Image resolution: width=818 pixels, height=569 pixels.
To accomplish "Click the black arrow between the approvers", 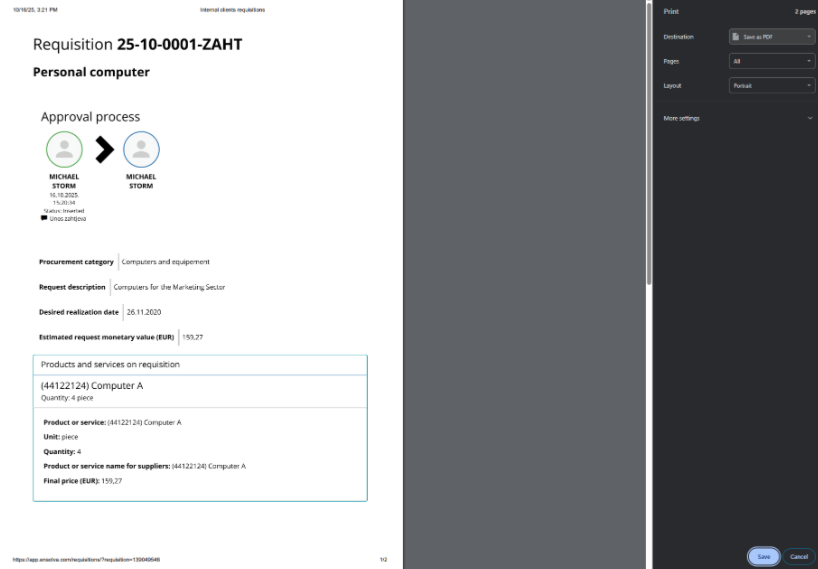I will [x=103, y=150].
